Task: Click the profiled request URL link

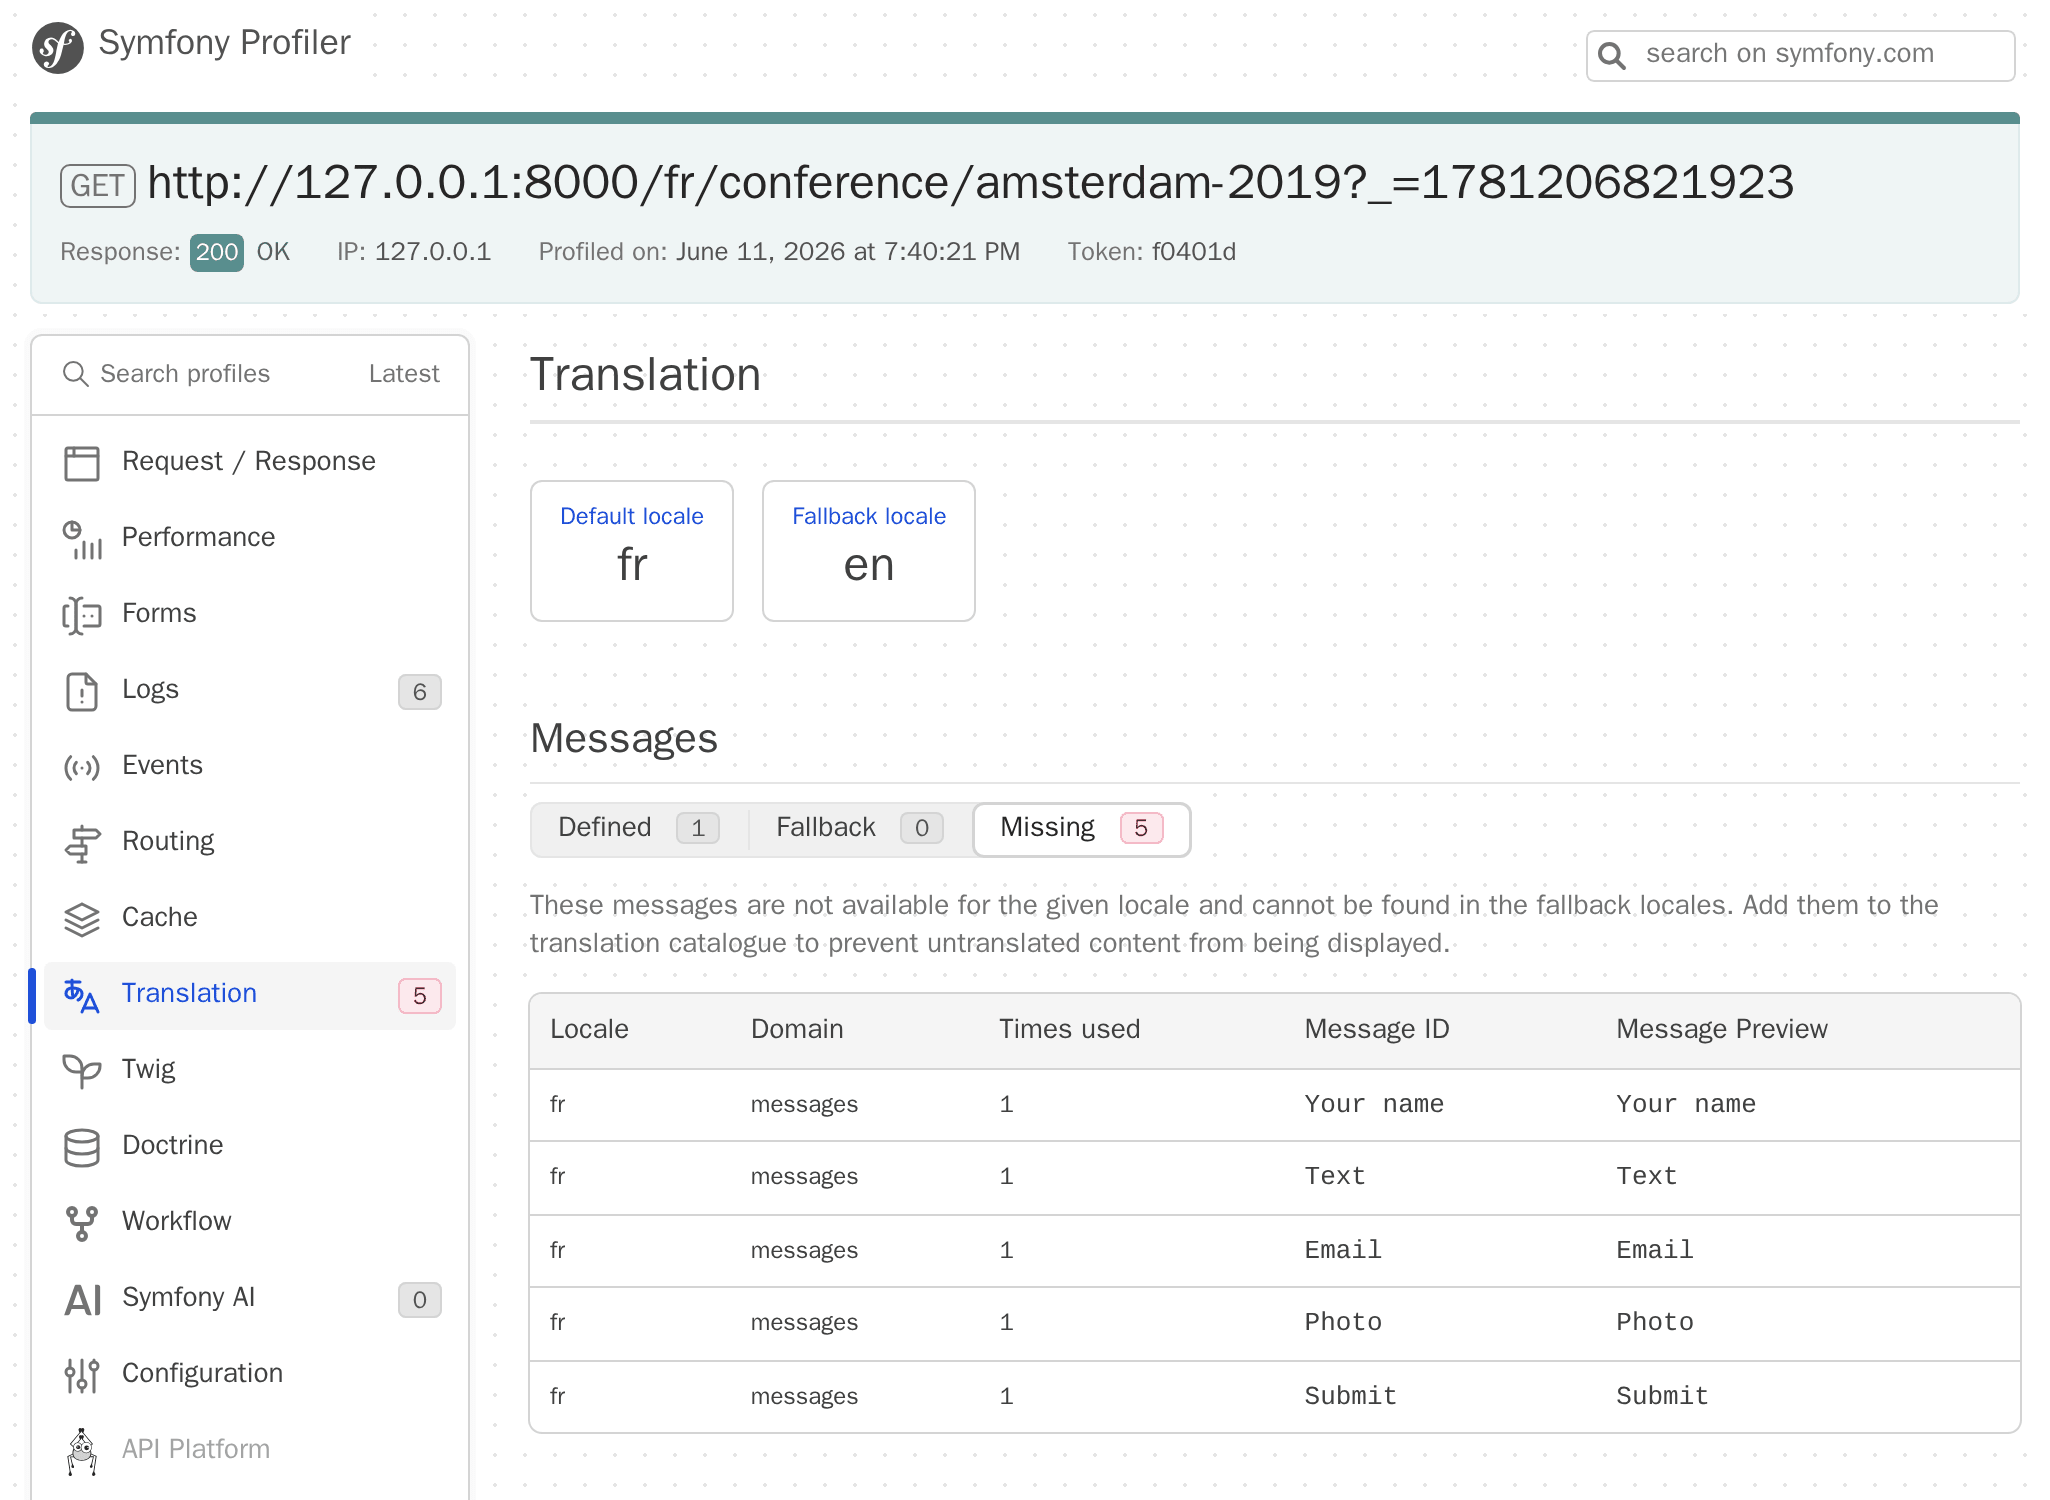Action: tap(970, 183)
